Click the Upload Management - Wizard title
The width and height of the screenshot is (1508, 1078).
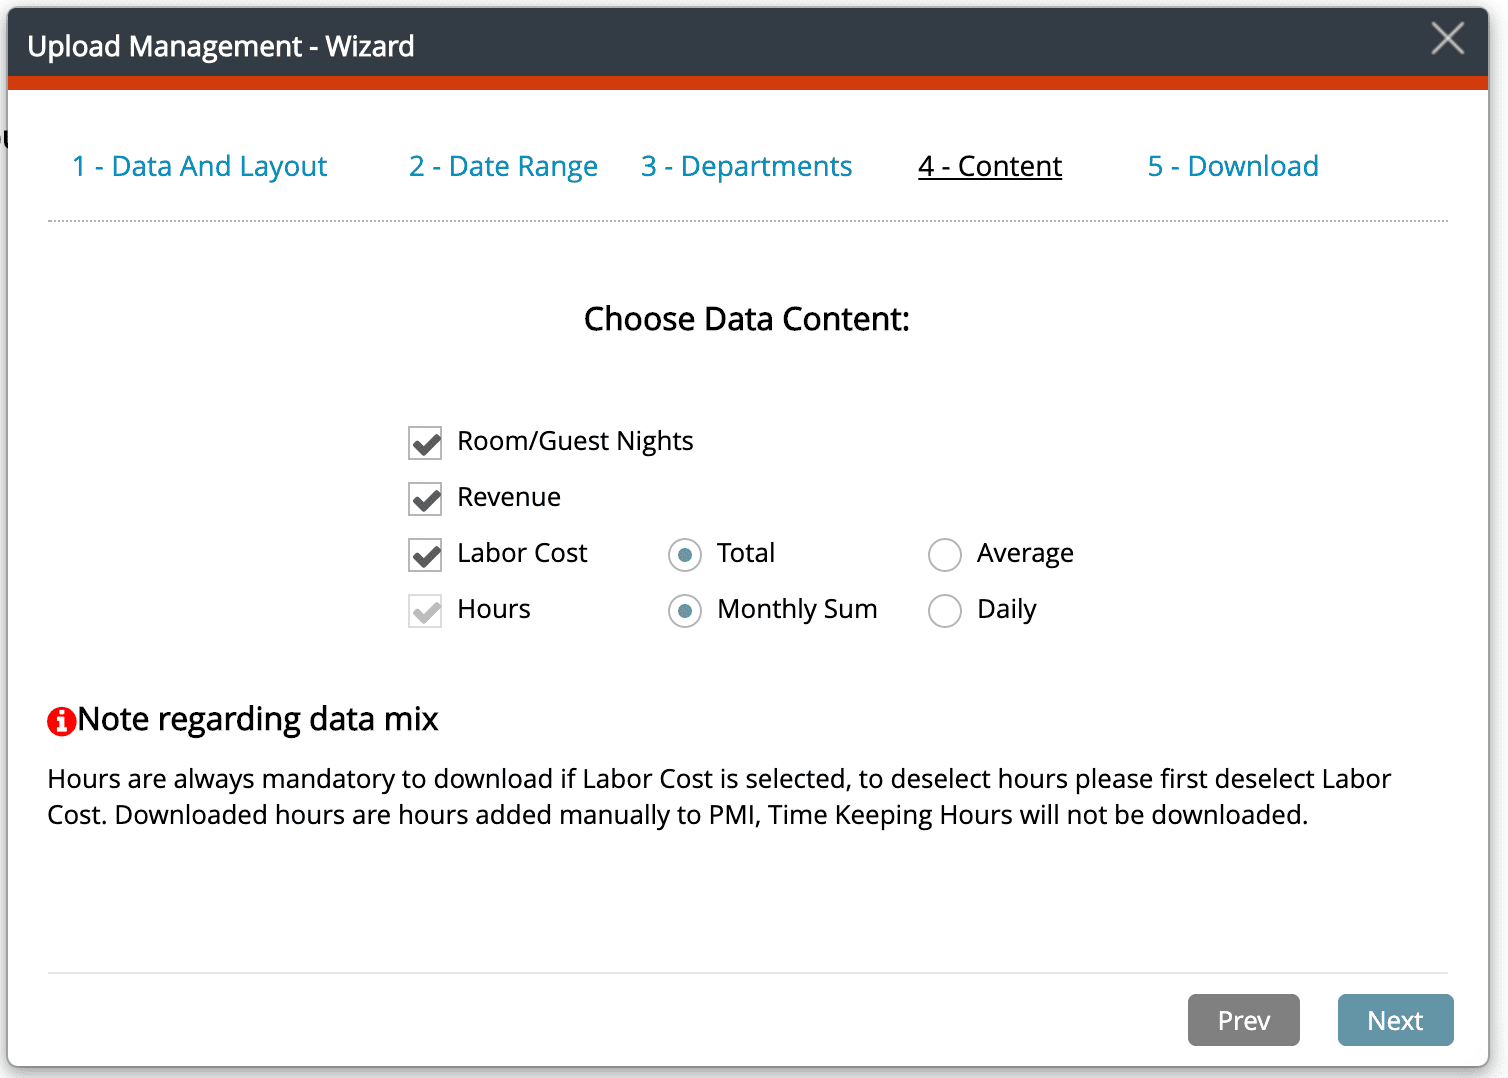(x=220, y=46)
